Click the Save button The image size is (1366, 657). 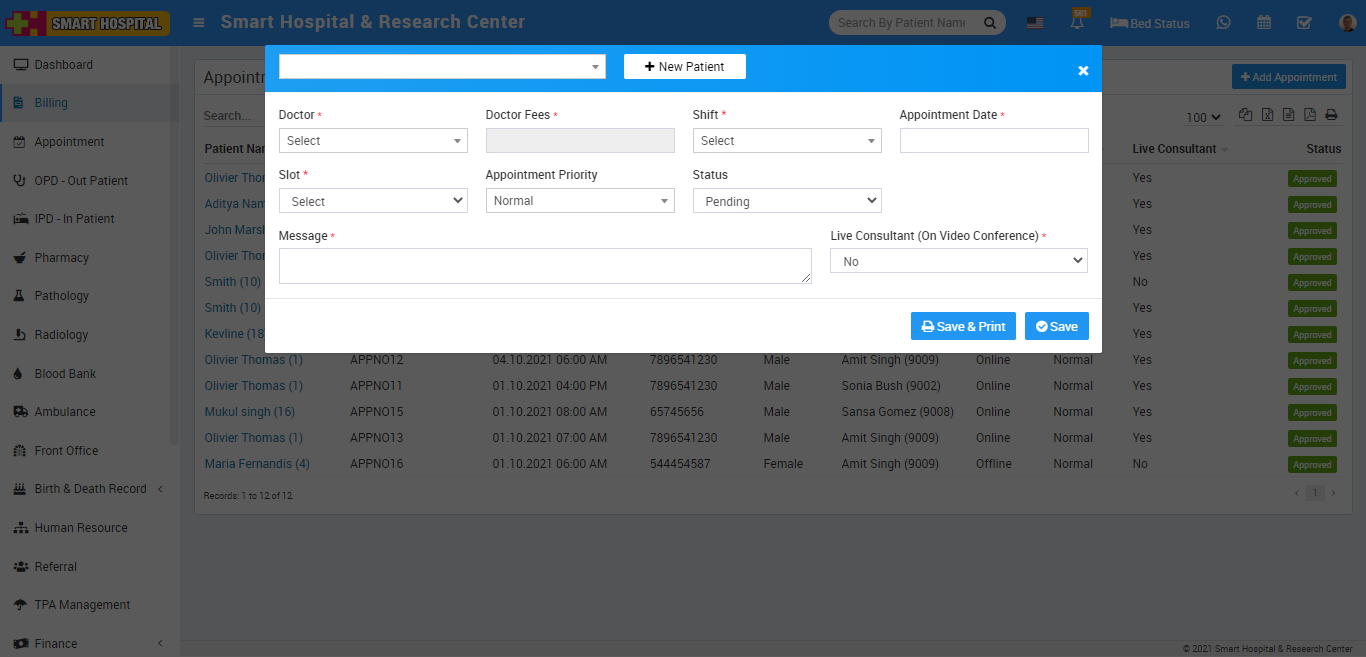point(1057,326)
